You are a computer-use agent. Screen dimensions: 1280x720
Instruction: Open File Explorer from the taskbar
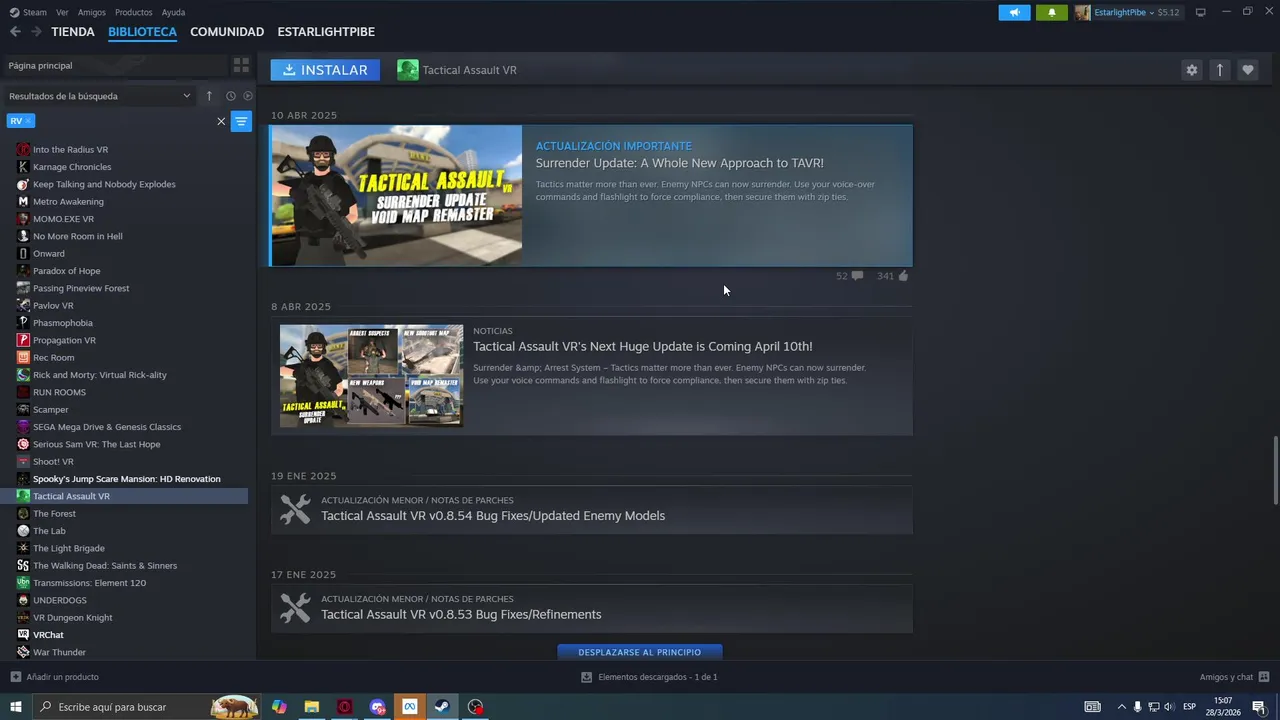pos(312,707)
